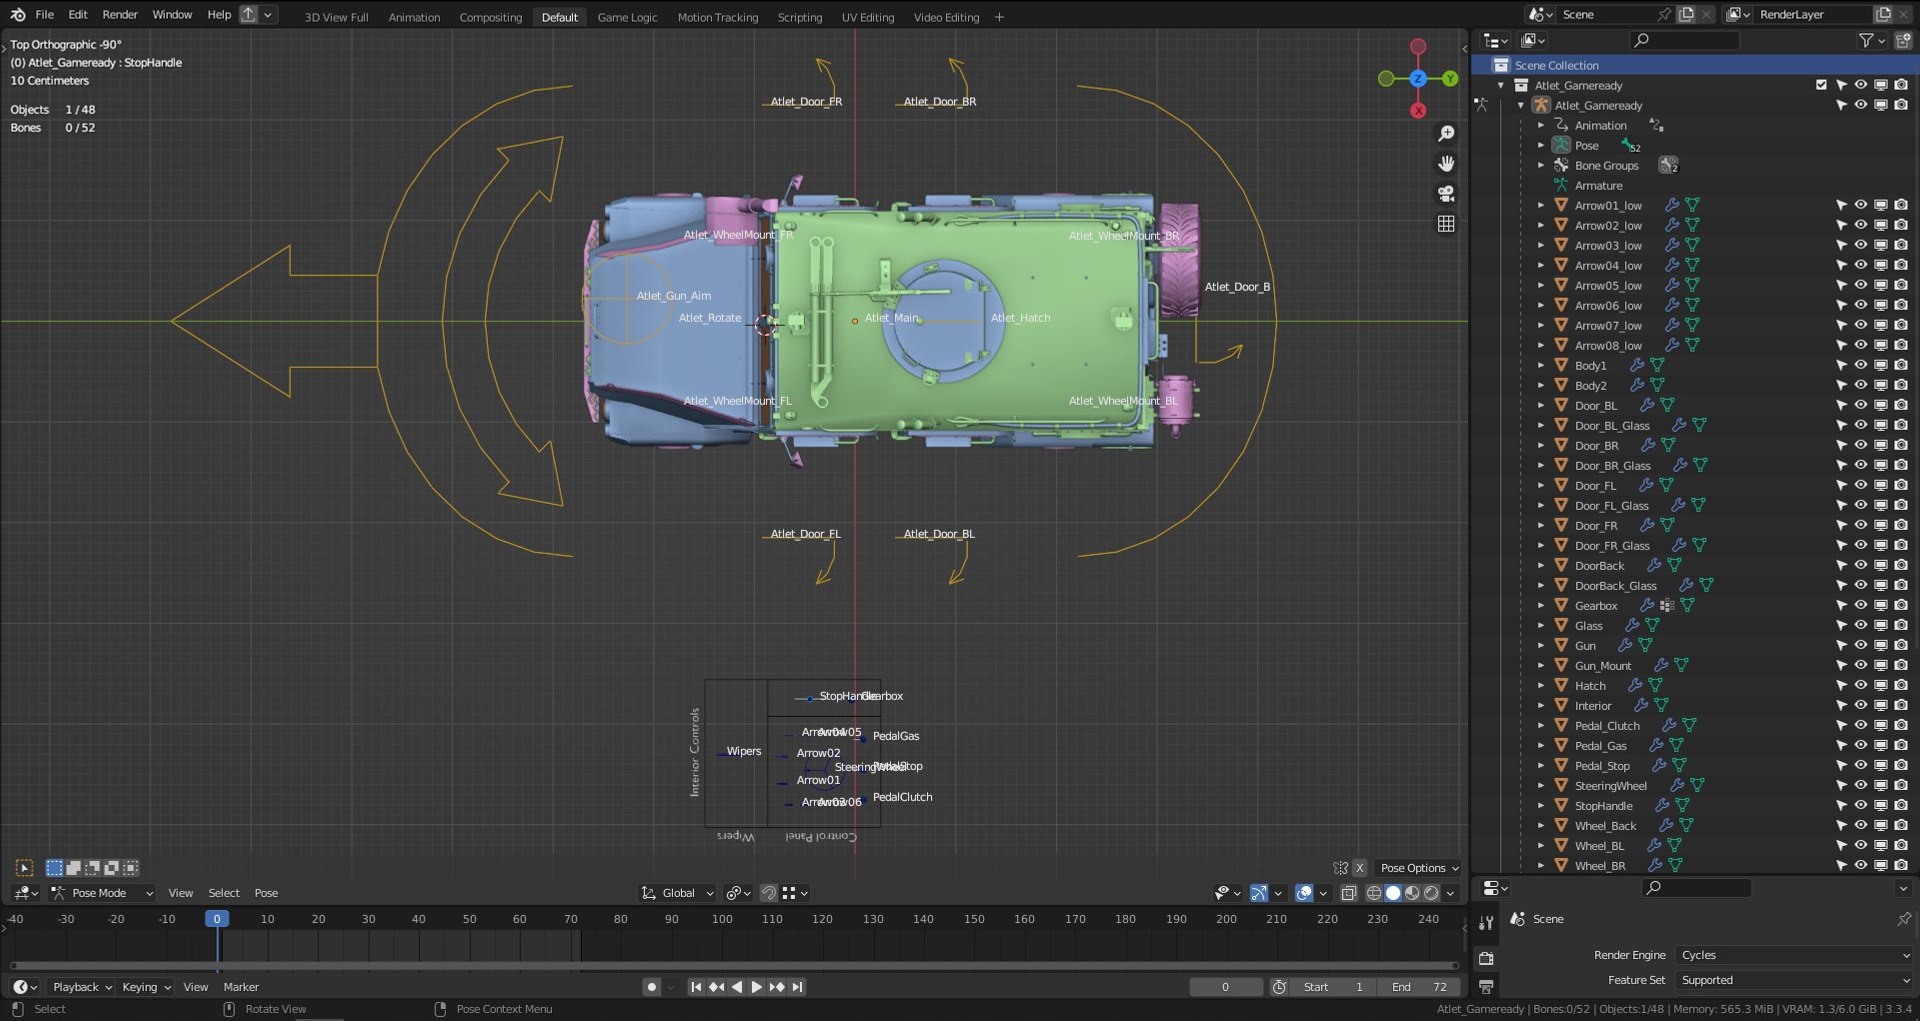Open the Keying popover in timeline
This screenshot has height=1021, width=1920.
(x=146, y=987)
